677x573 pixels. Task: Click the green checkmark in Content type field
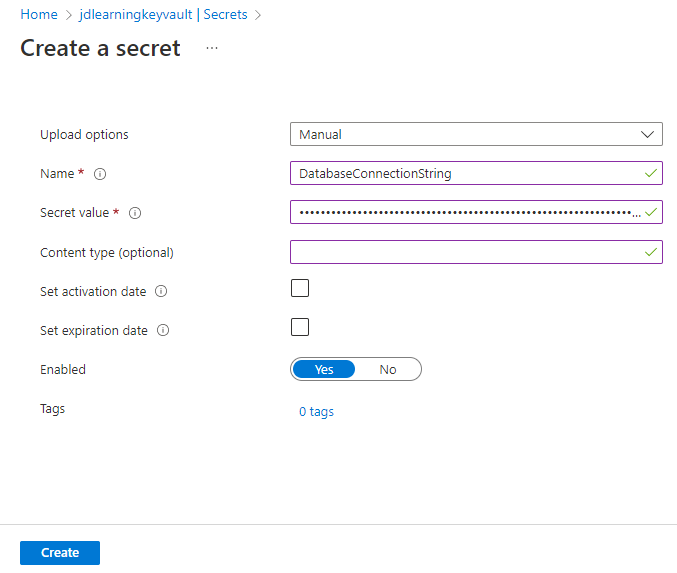[651, 252]
